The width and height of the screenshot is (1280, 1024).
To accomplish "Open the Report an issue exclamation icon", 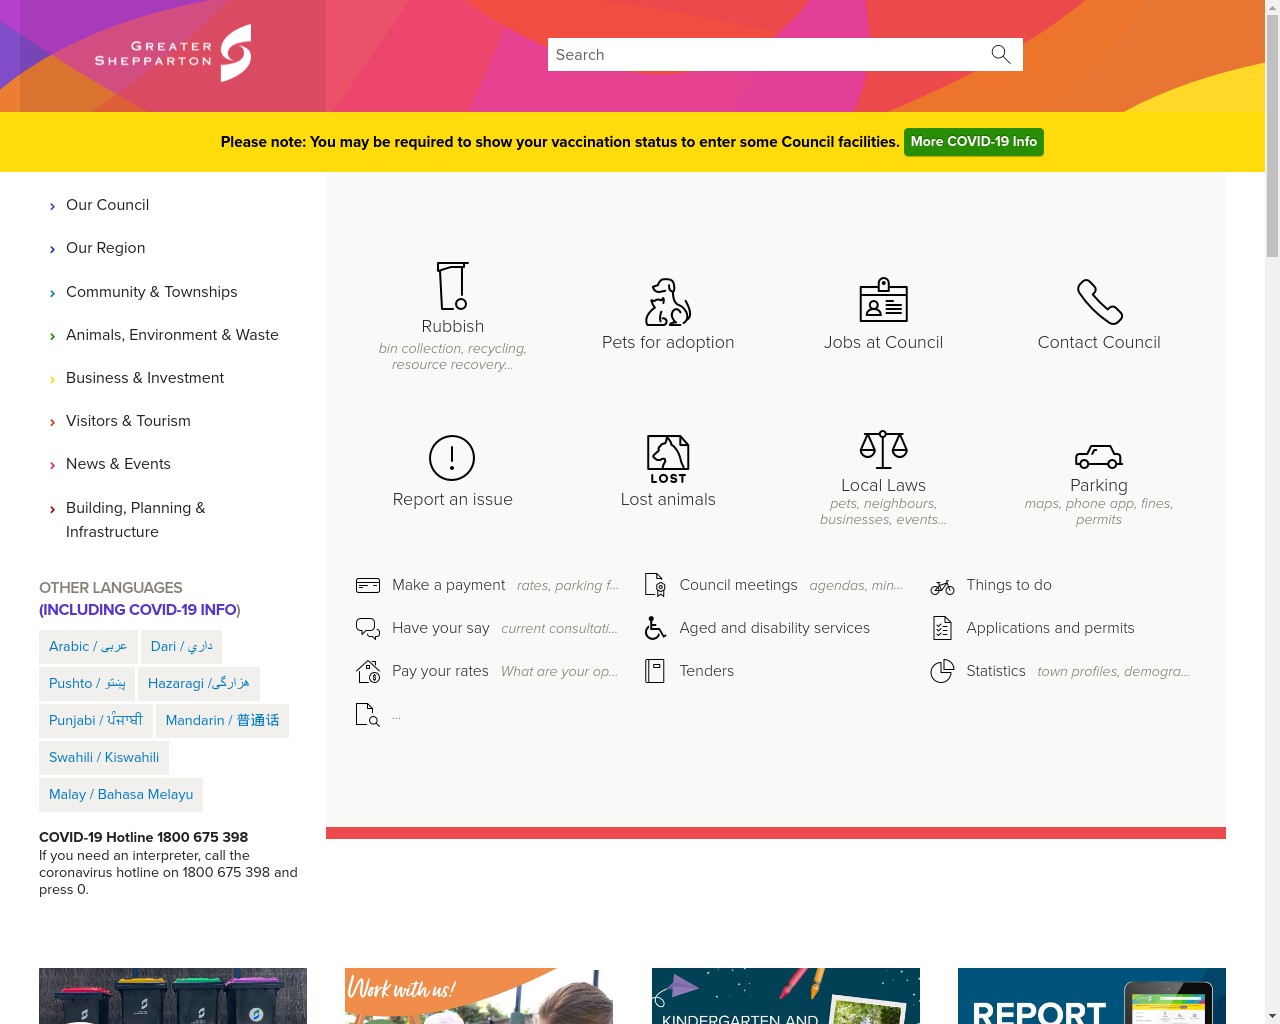I will coord(452,458).
